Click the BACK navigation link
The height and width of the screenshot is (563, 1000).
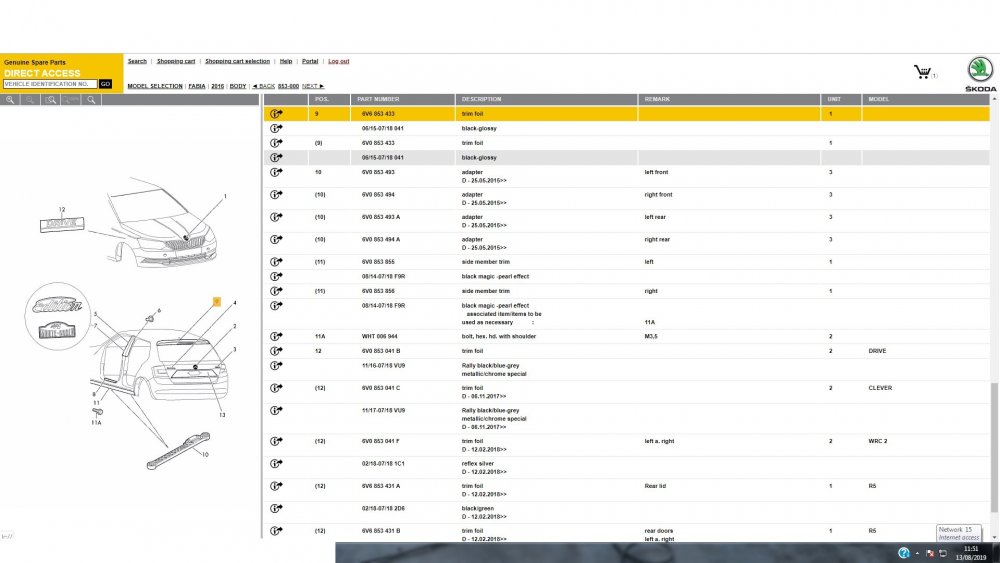point(263,86)
